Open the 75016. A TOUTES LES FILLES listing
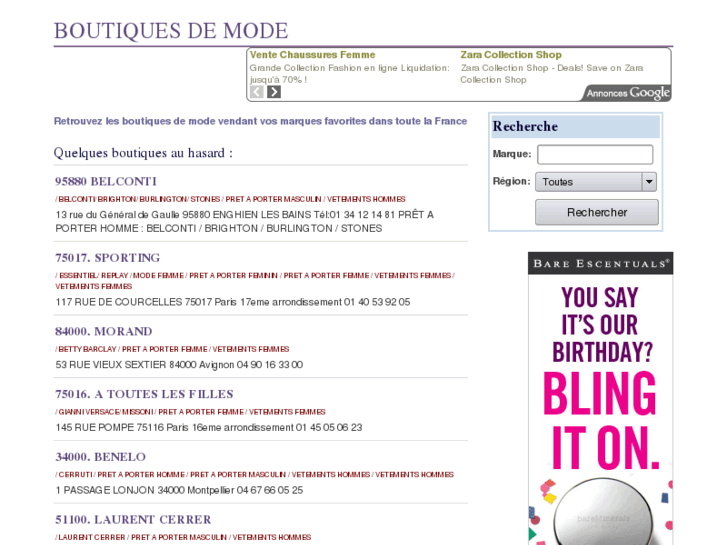727x545 pixels. (144, 394)
